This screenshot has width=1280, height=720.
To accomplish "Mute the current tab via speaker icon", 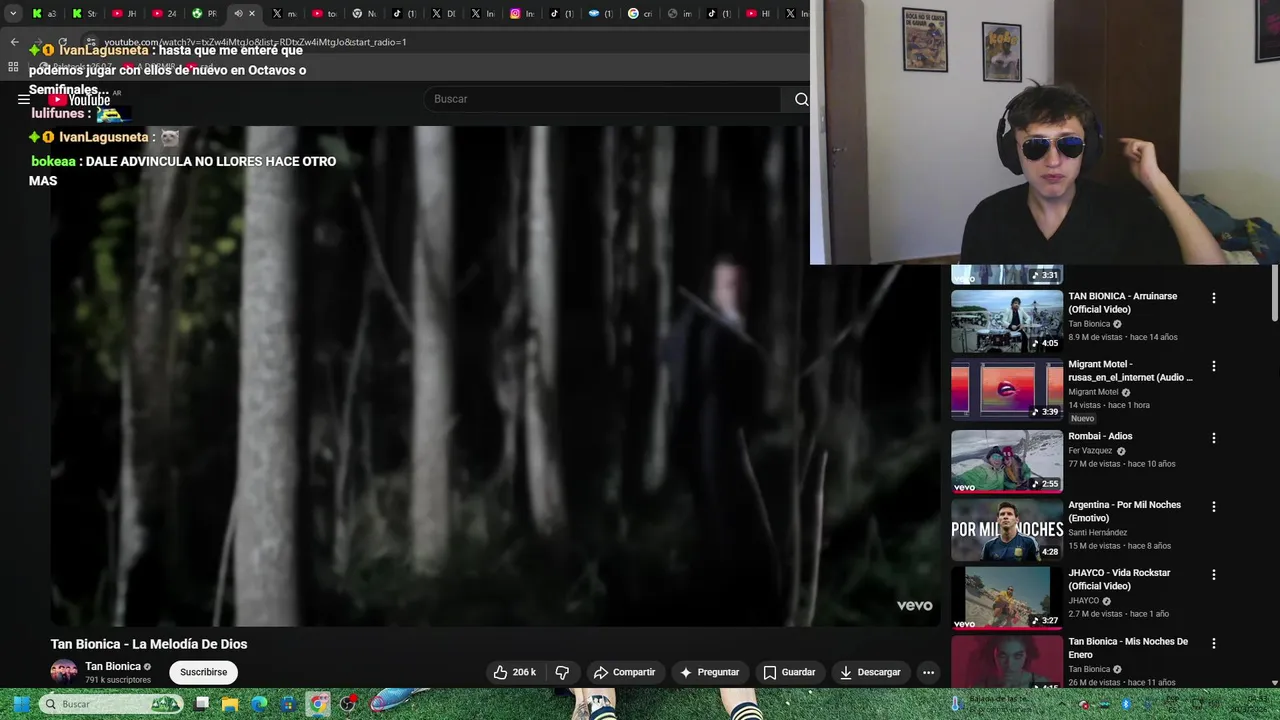I will click(x=238, y=14).
